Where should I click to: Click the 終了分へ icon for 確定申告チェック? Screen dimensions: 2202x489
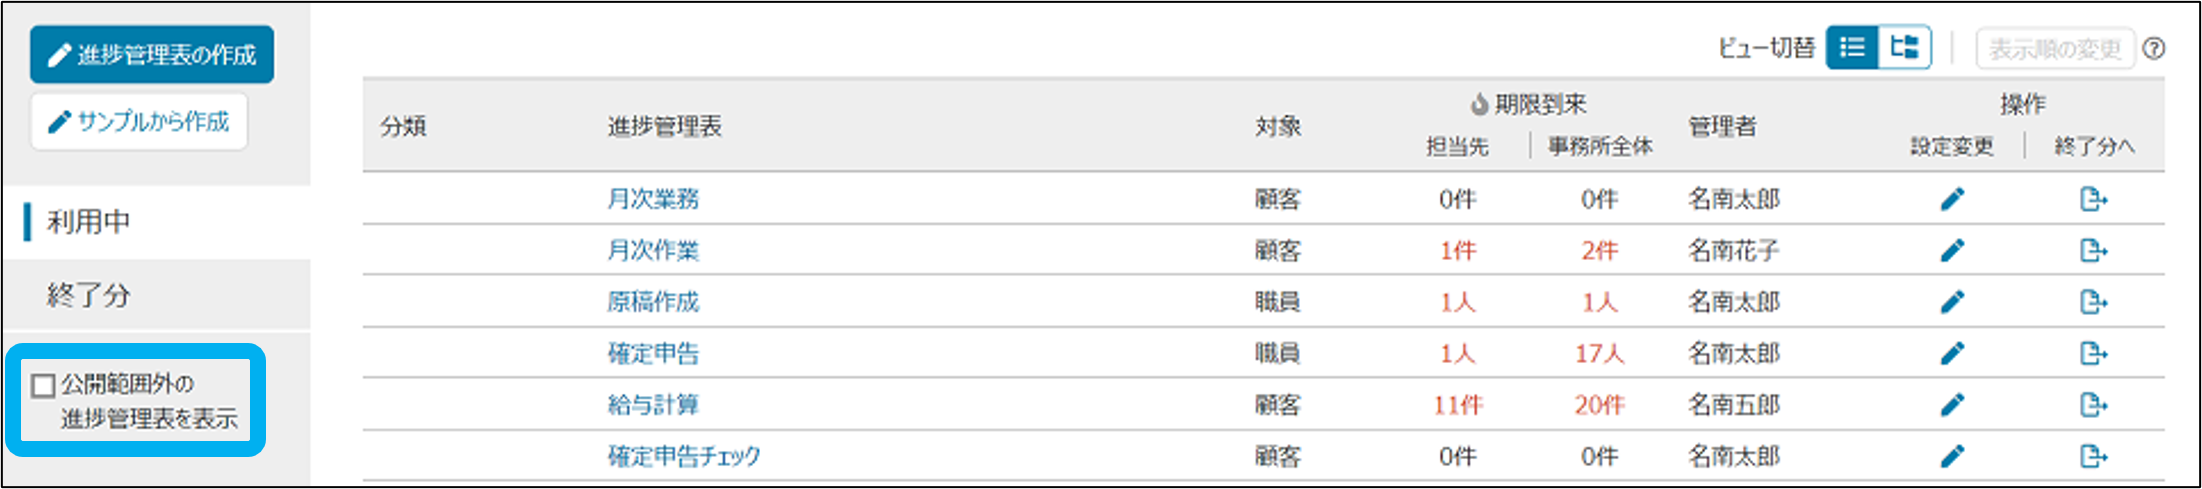(2093, 456)
